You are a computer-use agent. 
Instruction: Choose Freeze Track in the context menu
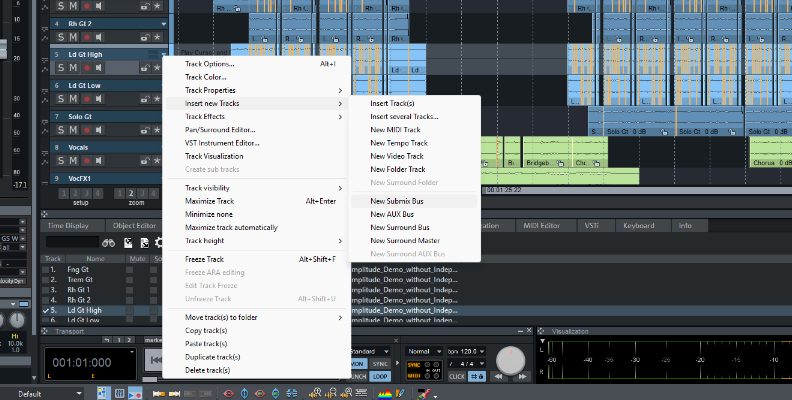pos(204,259)
